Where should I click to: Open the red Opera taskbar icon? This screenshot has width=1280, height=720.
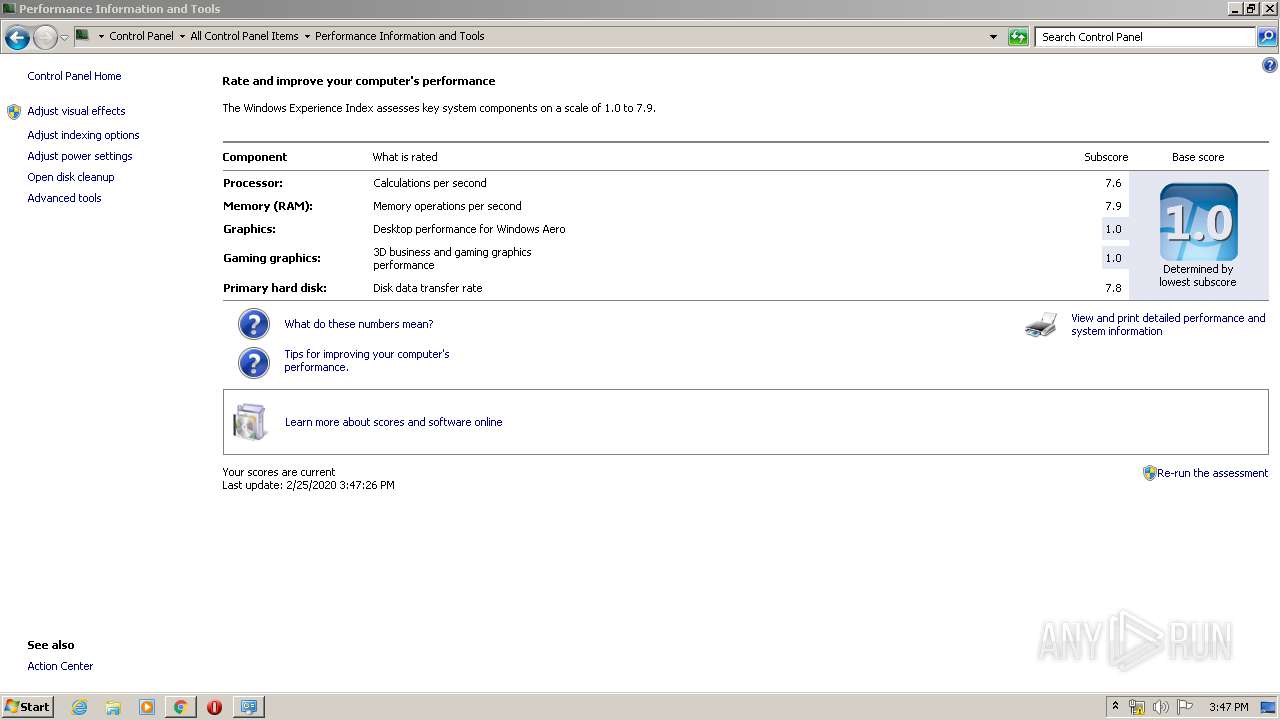pos(214,707)
